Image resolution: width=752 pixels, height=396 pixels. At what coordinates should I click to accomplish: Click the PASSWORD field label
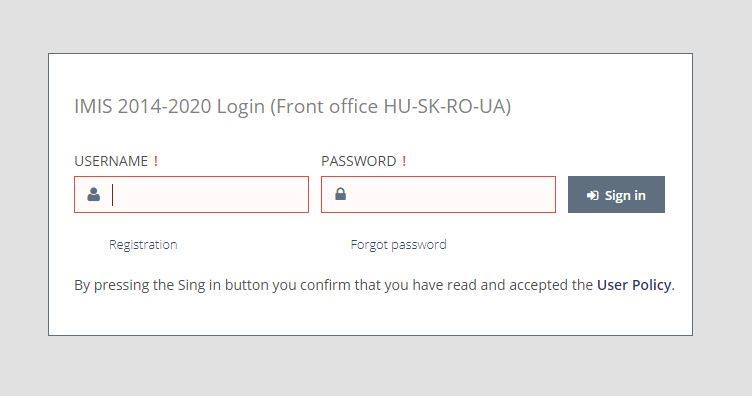359,161
